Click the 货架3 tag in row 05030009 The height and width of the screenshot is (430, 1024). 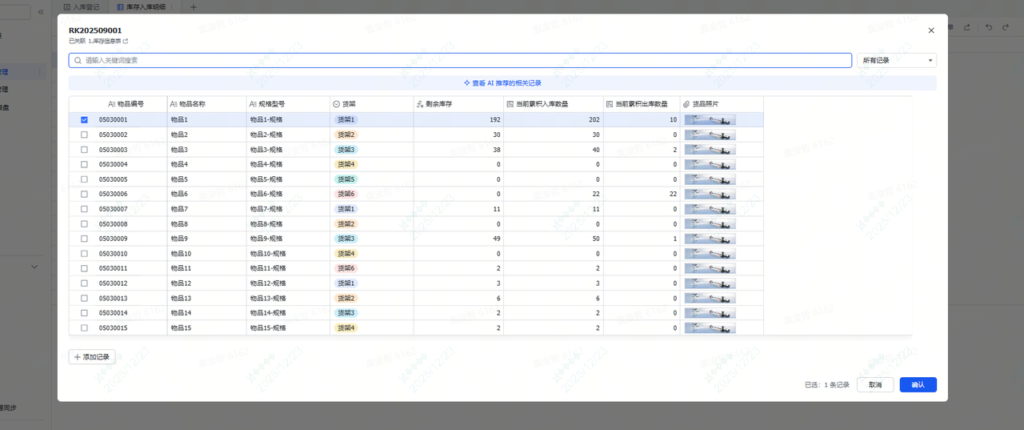click(345, 239)
